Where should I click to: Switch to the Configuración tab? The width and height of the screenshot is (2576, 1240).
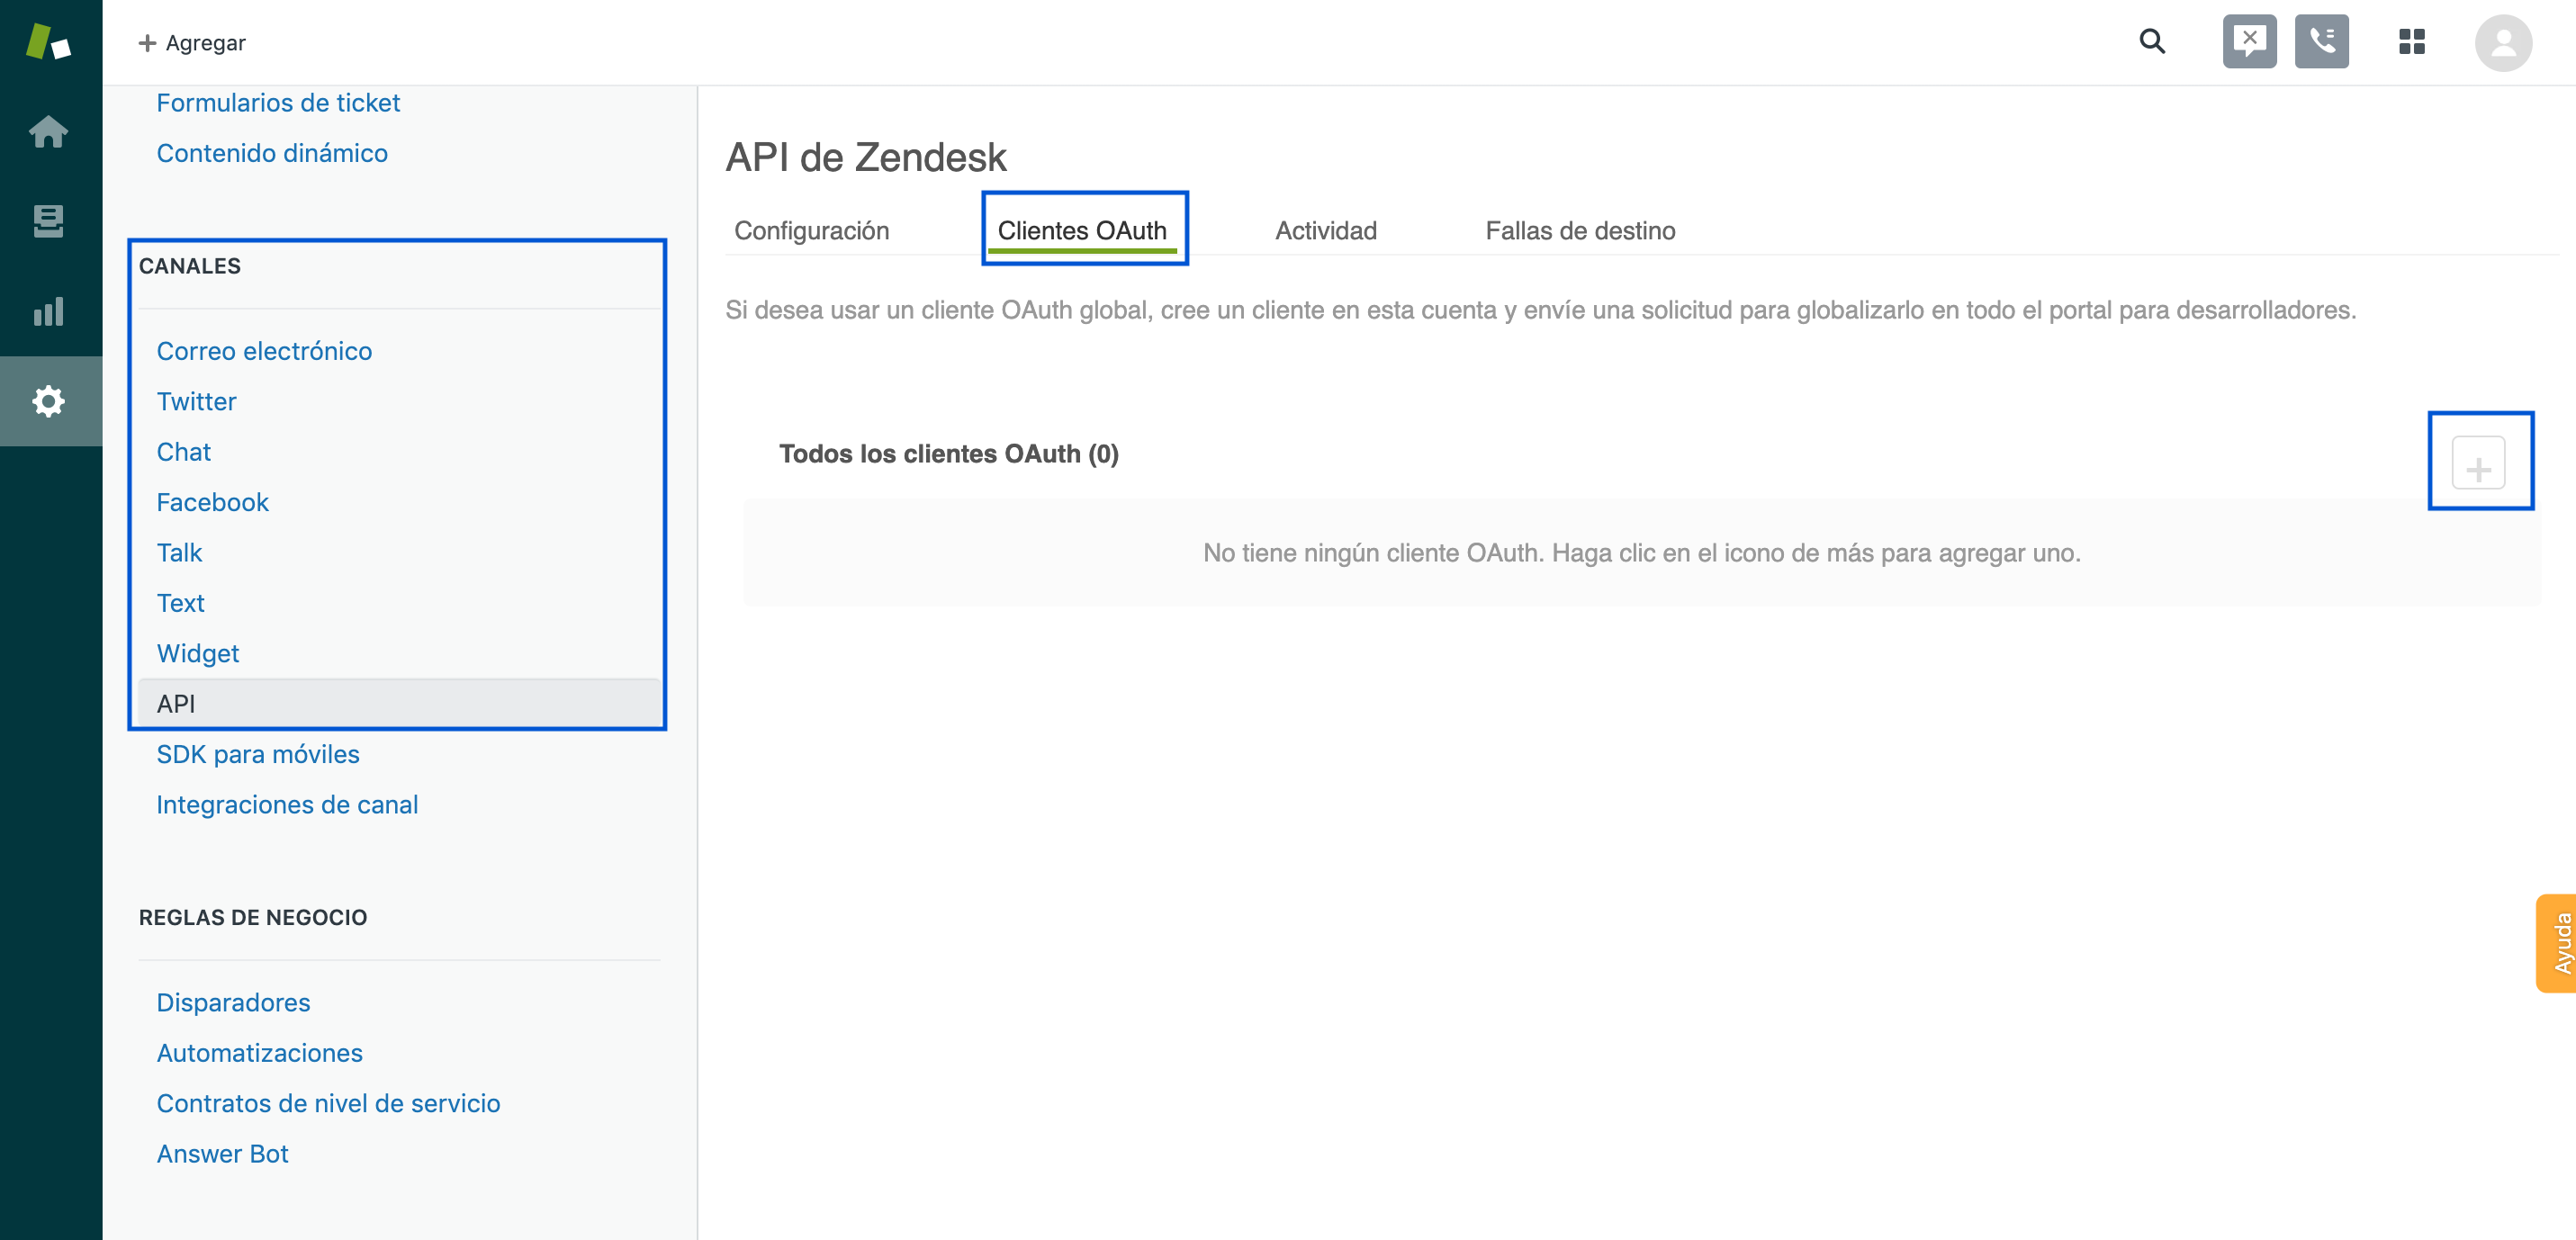[812, 230]
